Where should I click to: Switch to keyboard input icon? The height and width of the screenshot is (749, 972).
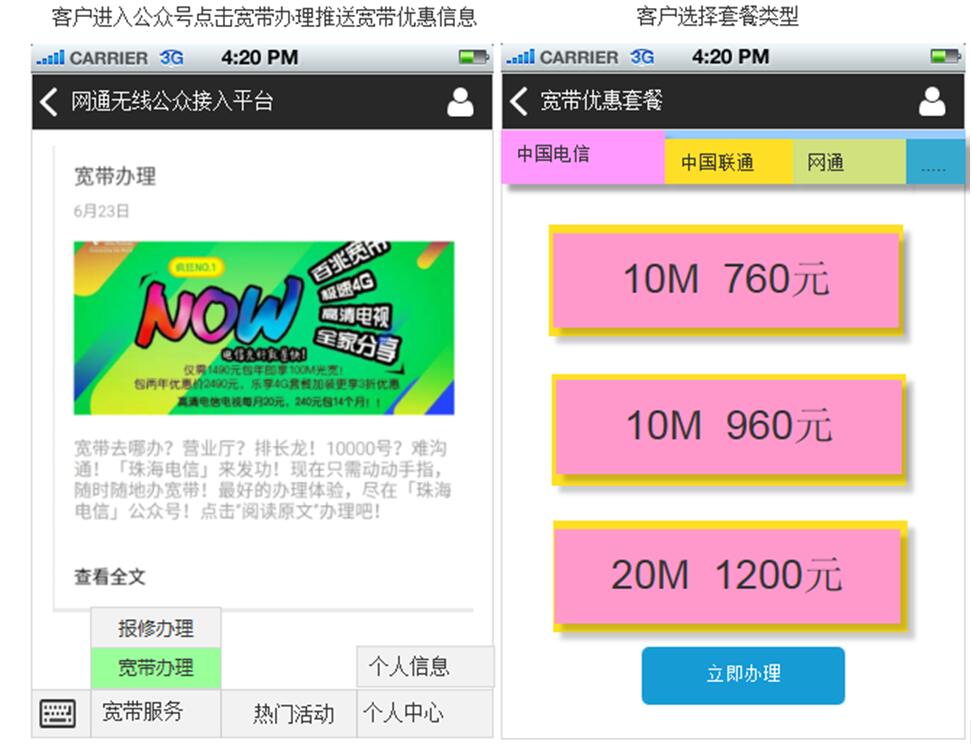(58, 714)
